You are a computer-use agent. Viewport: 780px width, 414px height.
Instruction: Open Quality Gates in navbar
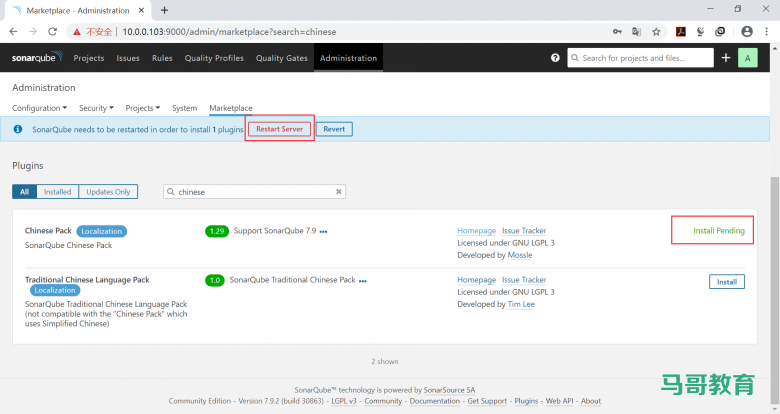282,58
